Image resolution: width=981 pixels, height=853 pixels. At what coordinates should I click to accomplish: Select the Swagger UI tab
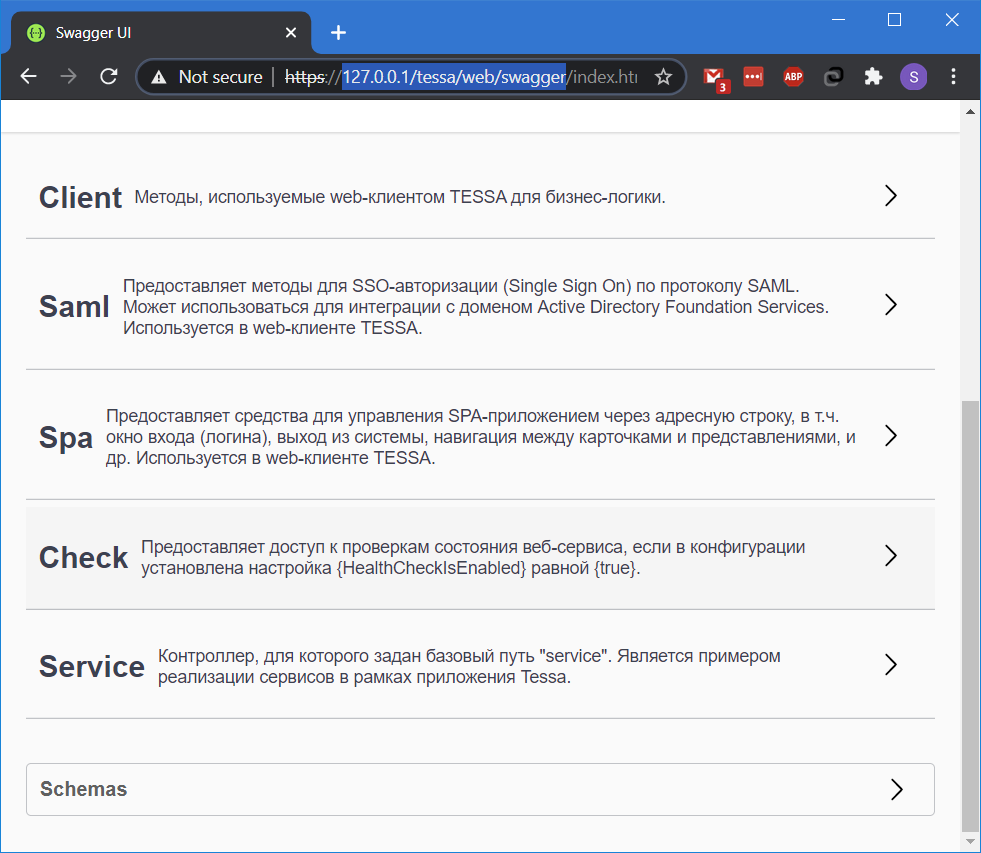[x=161, y=33]
